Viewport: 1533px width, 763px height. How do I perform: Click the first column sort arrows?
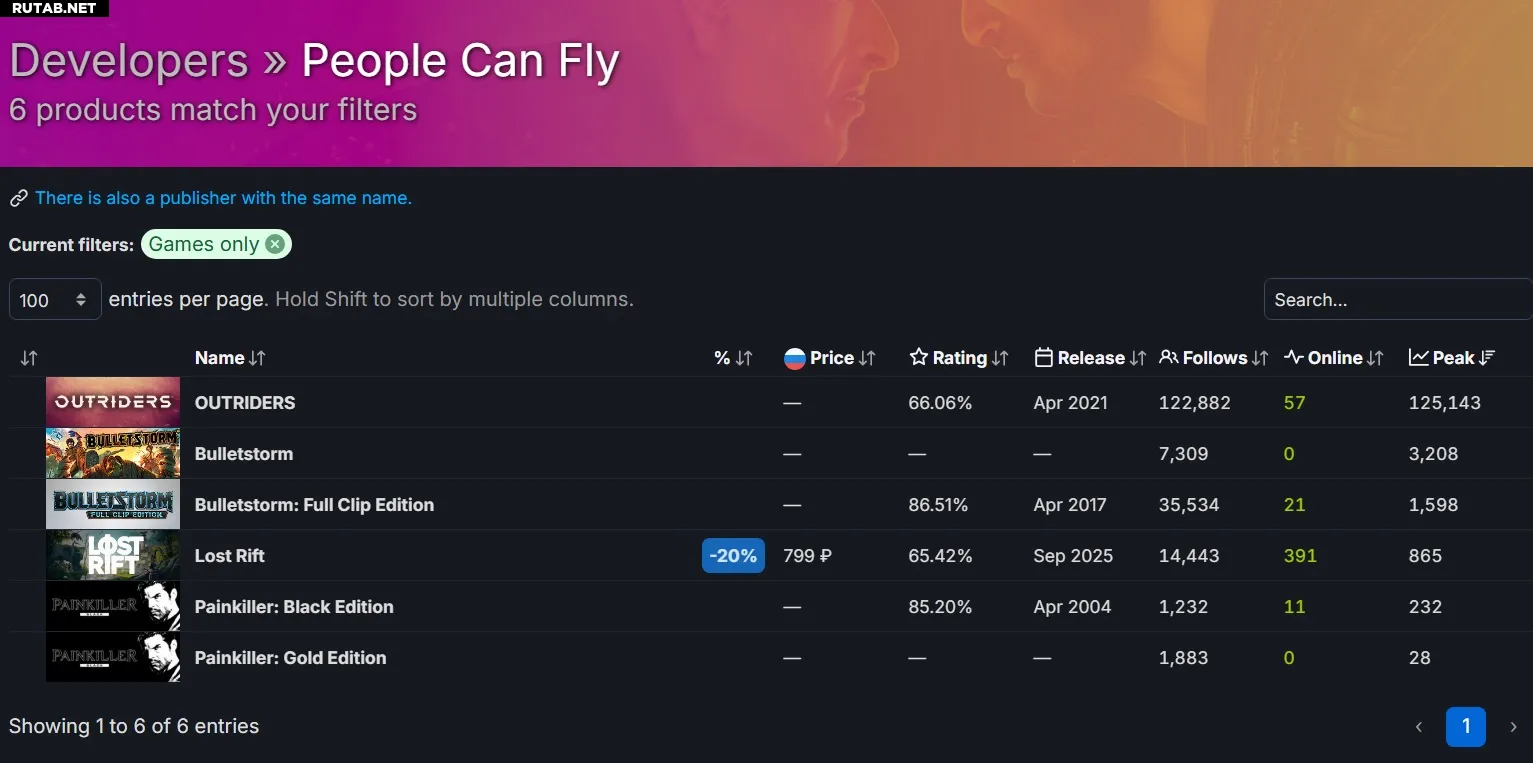[x=29, y=358]
